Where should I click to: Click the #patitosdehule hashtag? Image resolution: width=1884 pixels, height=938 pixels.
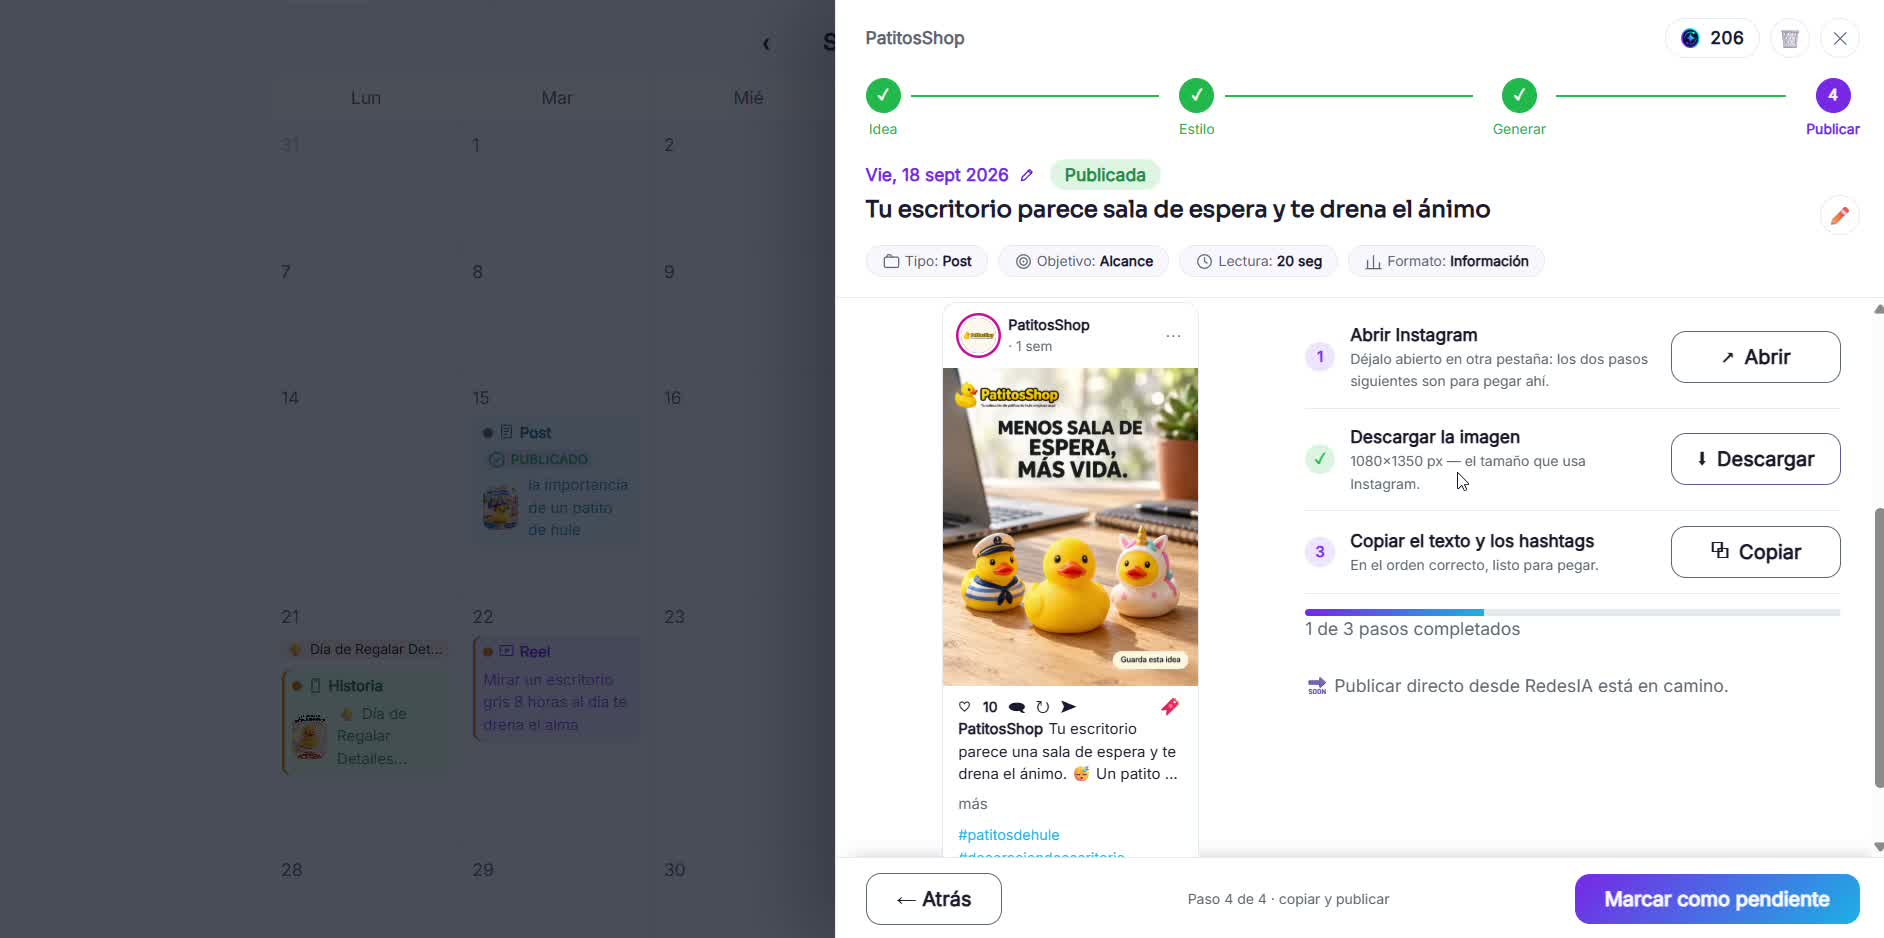click(1008, 835)
